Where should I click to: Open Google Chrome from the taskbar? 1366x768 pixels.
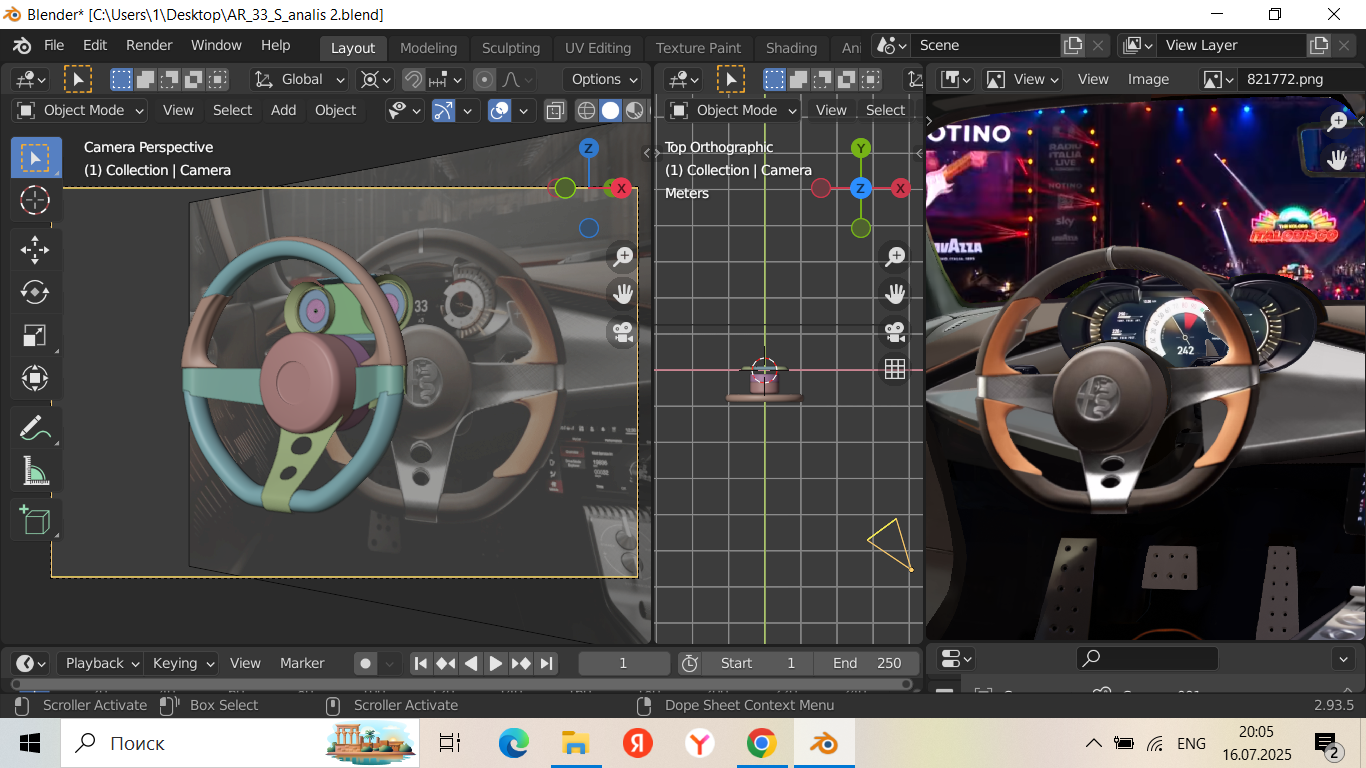pos(762,743)
